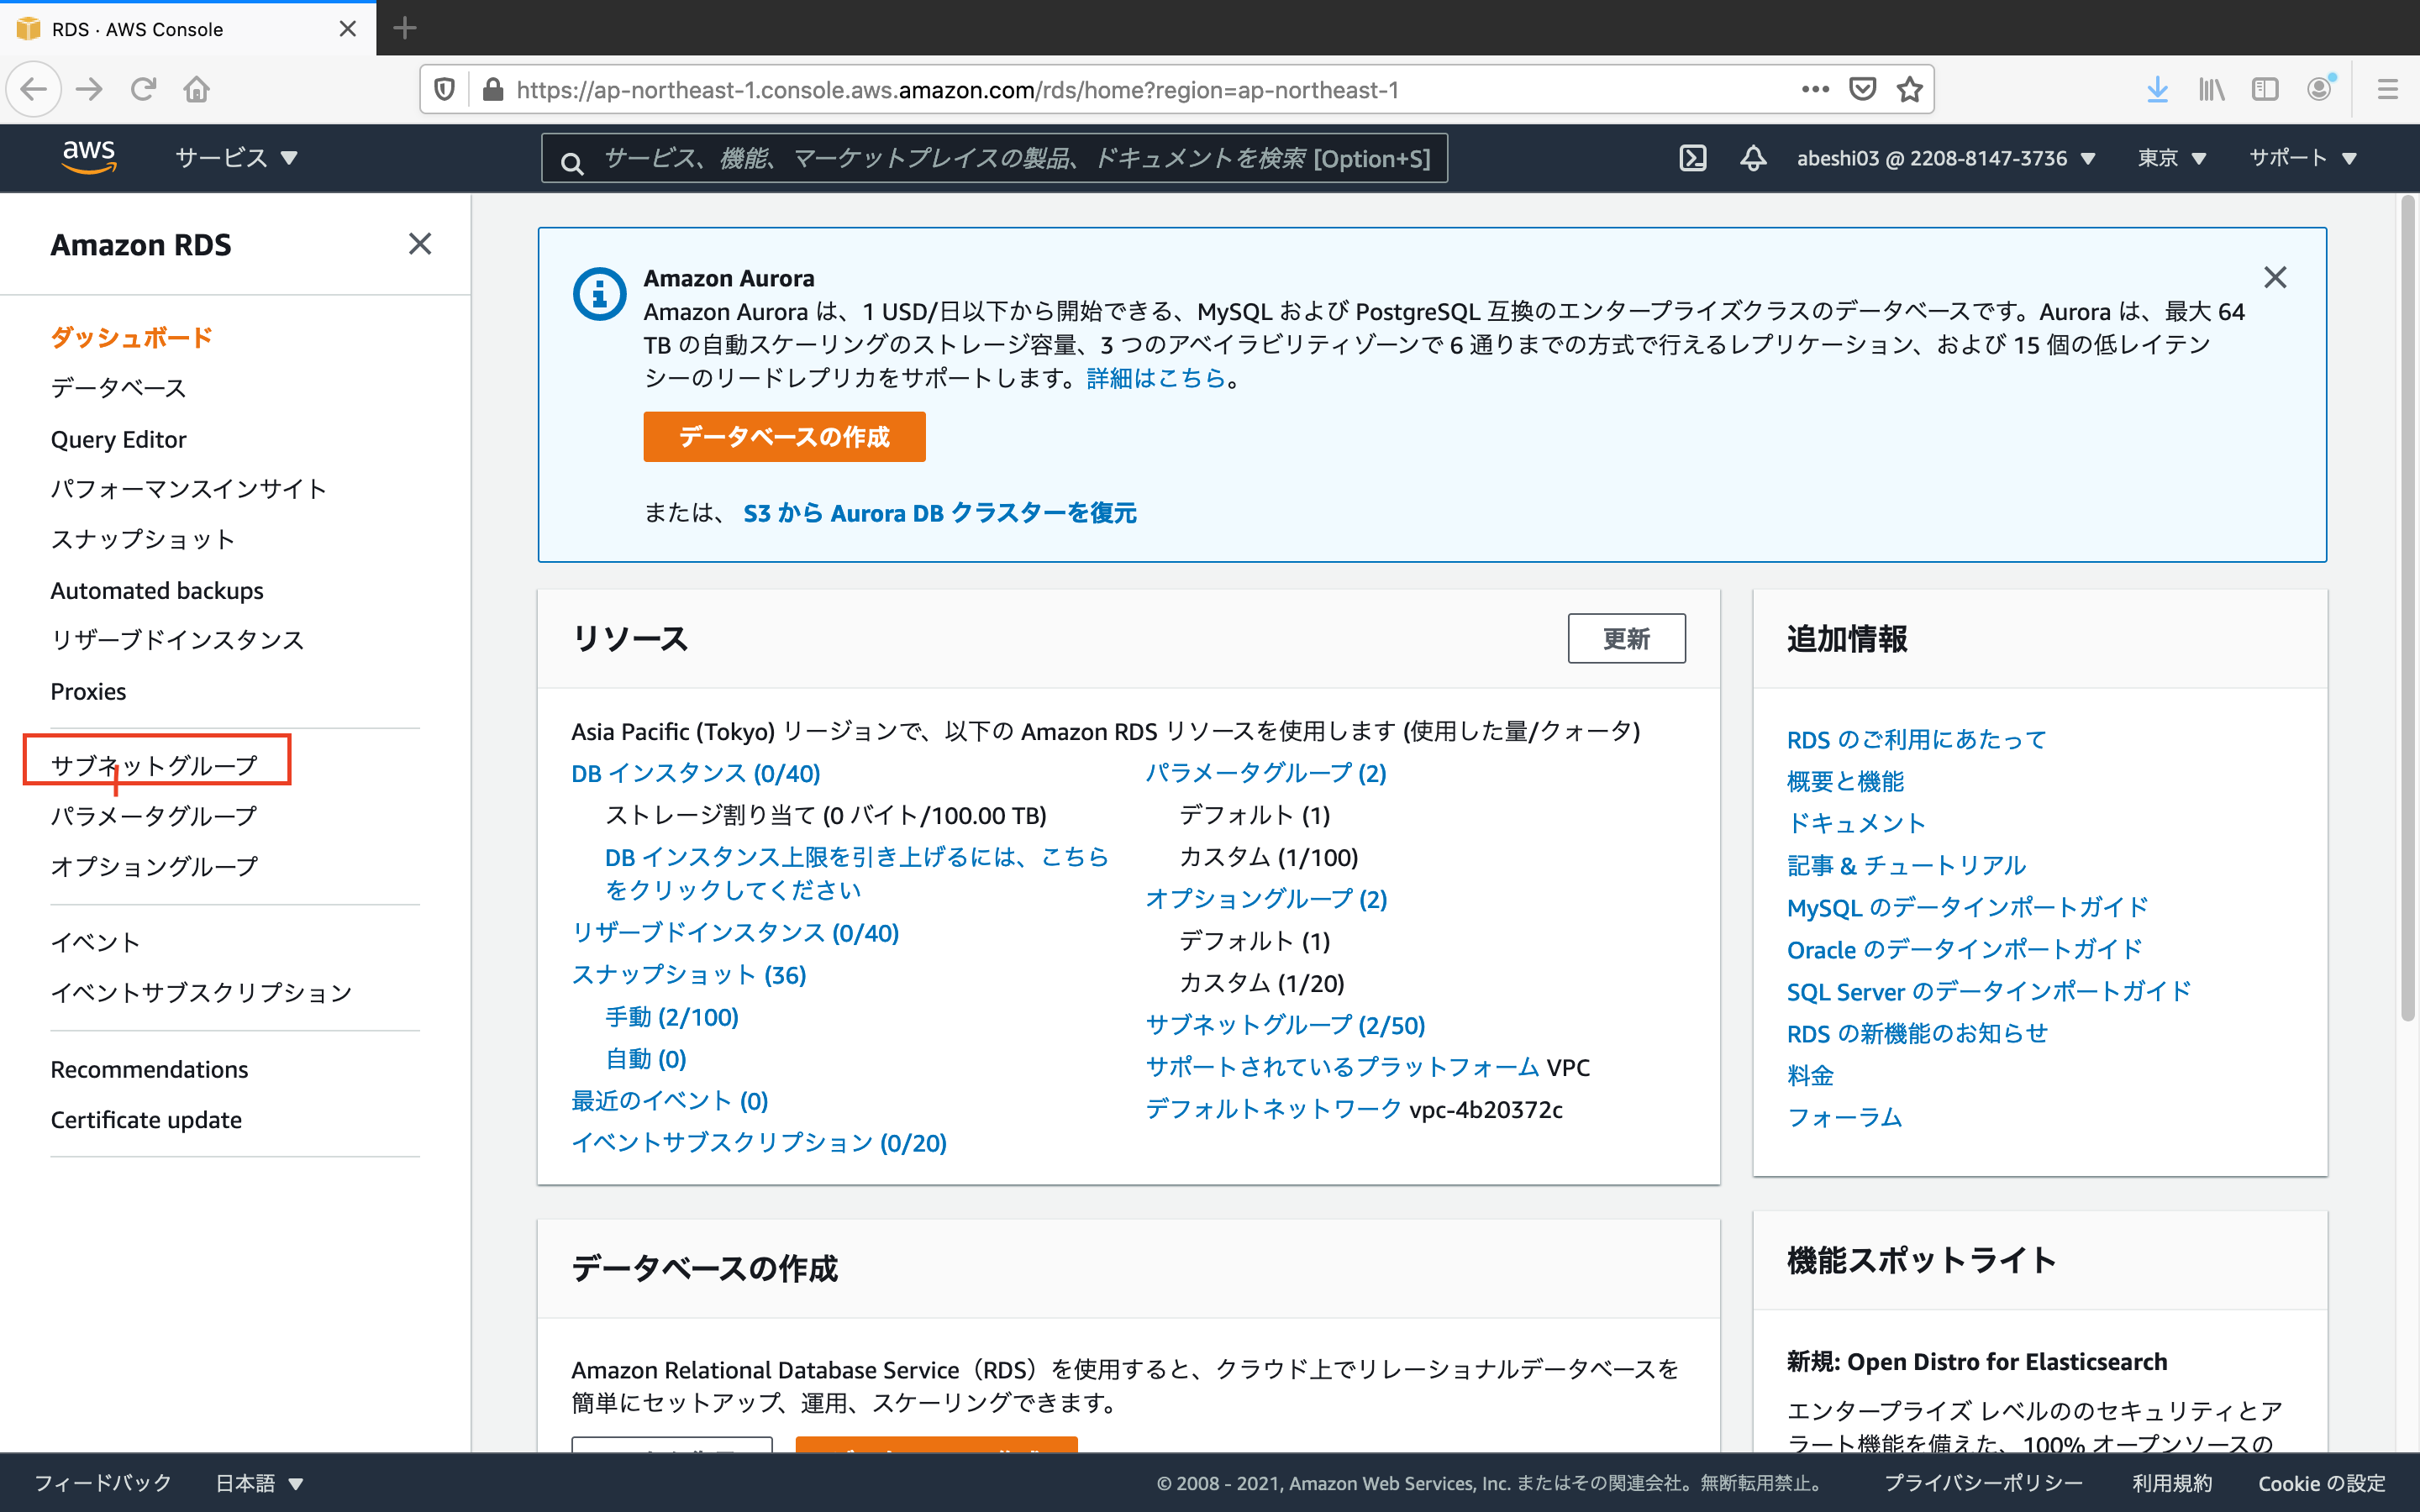Image resolution: width=2420 pixels, height=1512 pixels.
Task: Close the Amazon RDS side navigation
Action: (x=420, y=244)
